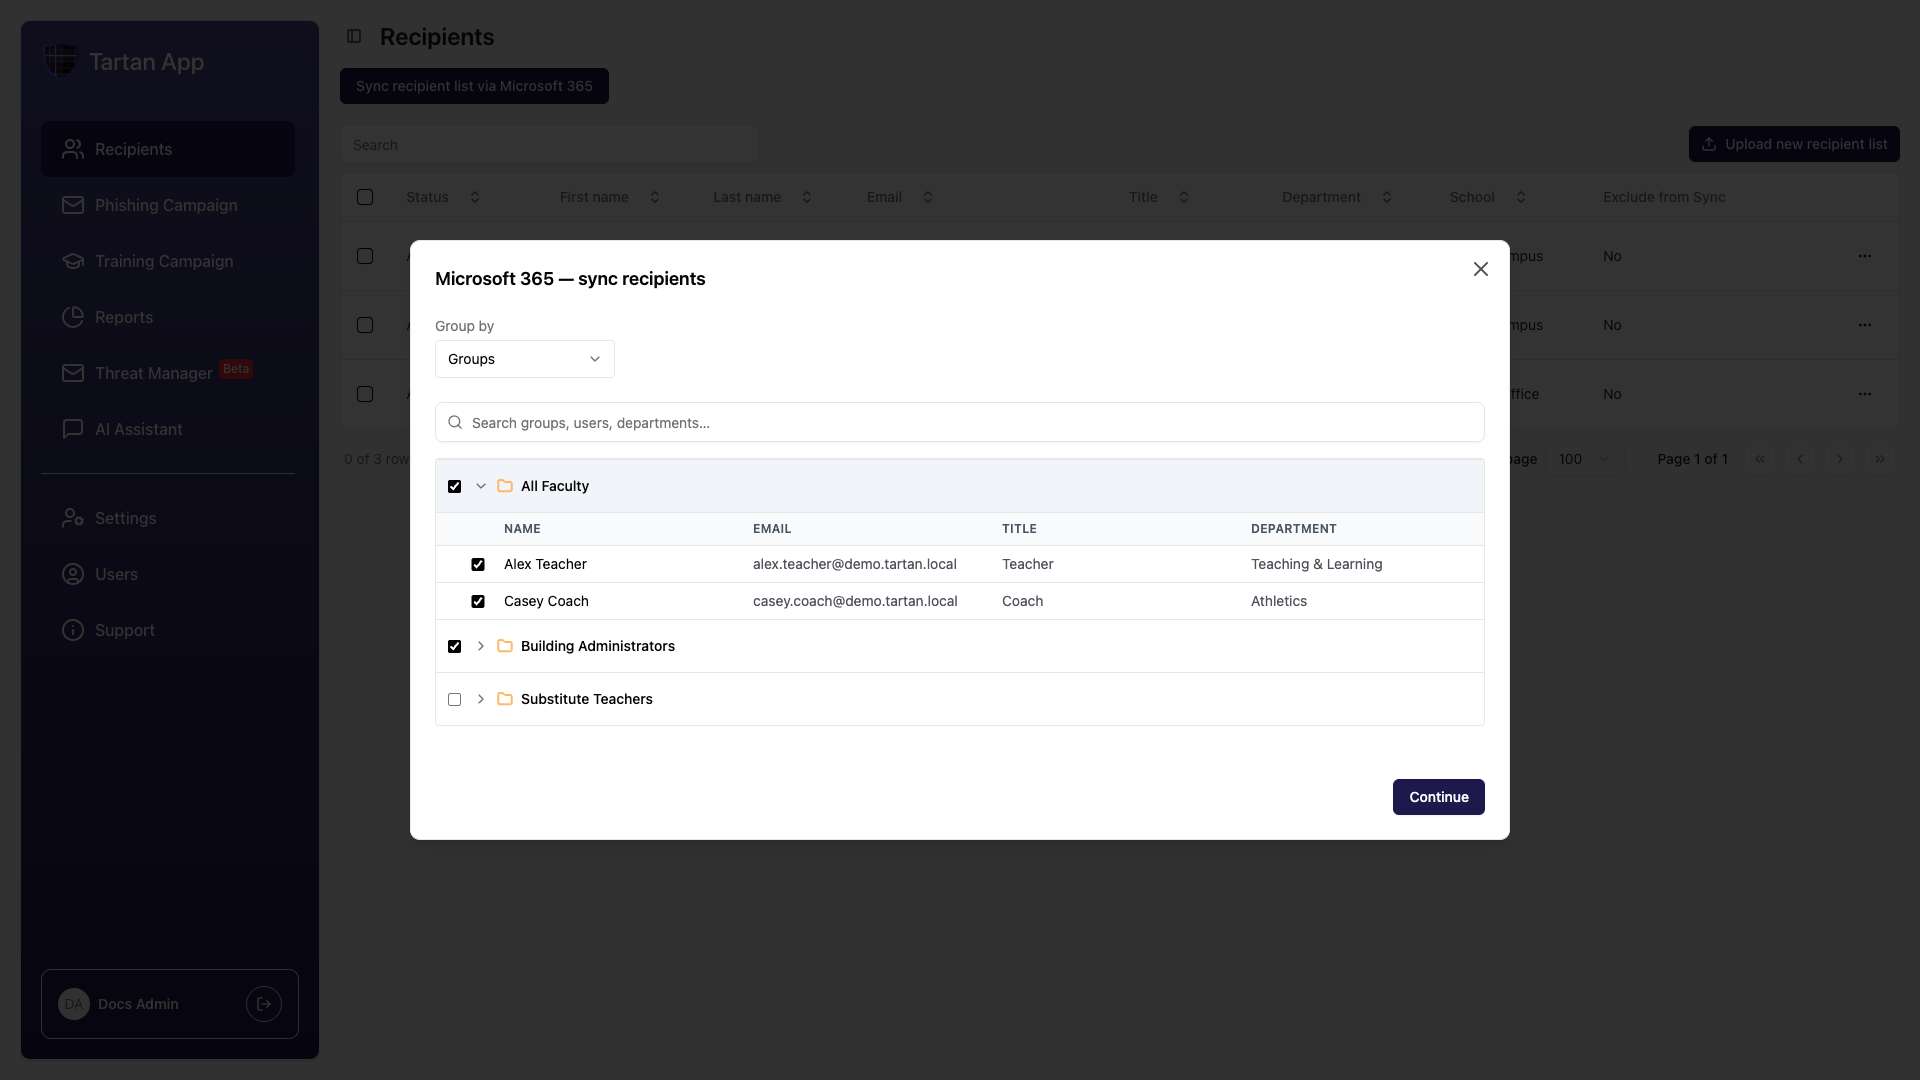Open Threat Manager in the sidebar

pos(168,373)
